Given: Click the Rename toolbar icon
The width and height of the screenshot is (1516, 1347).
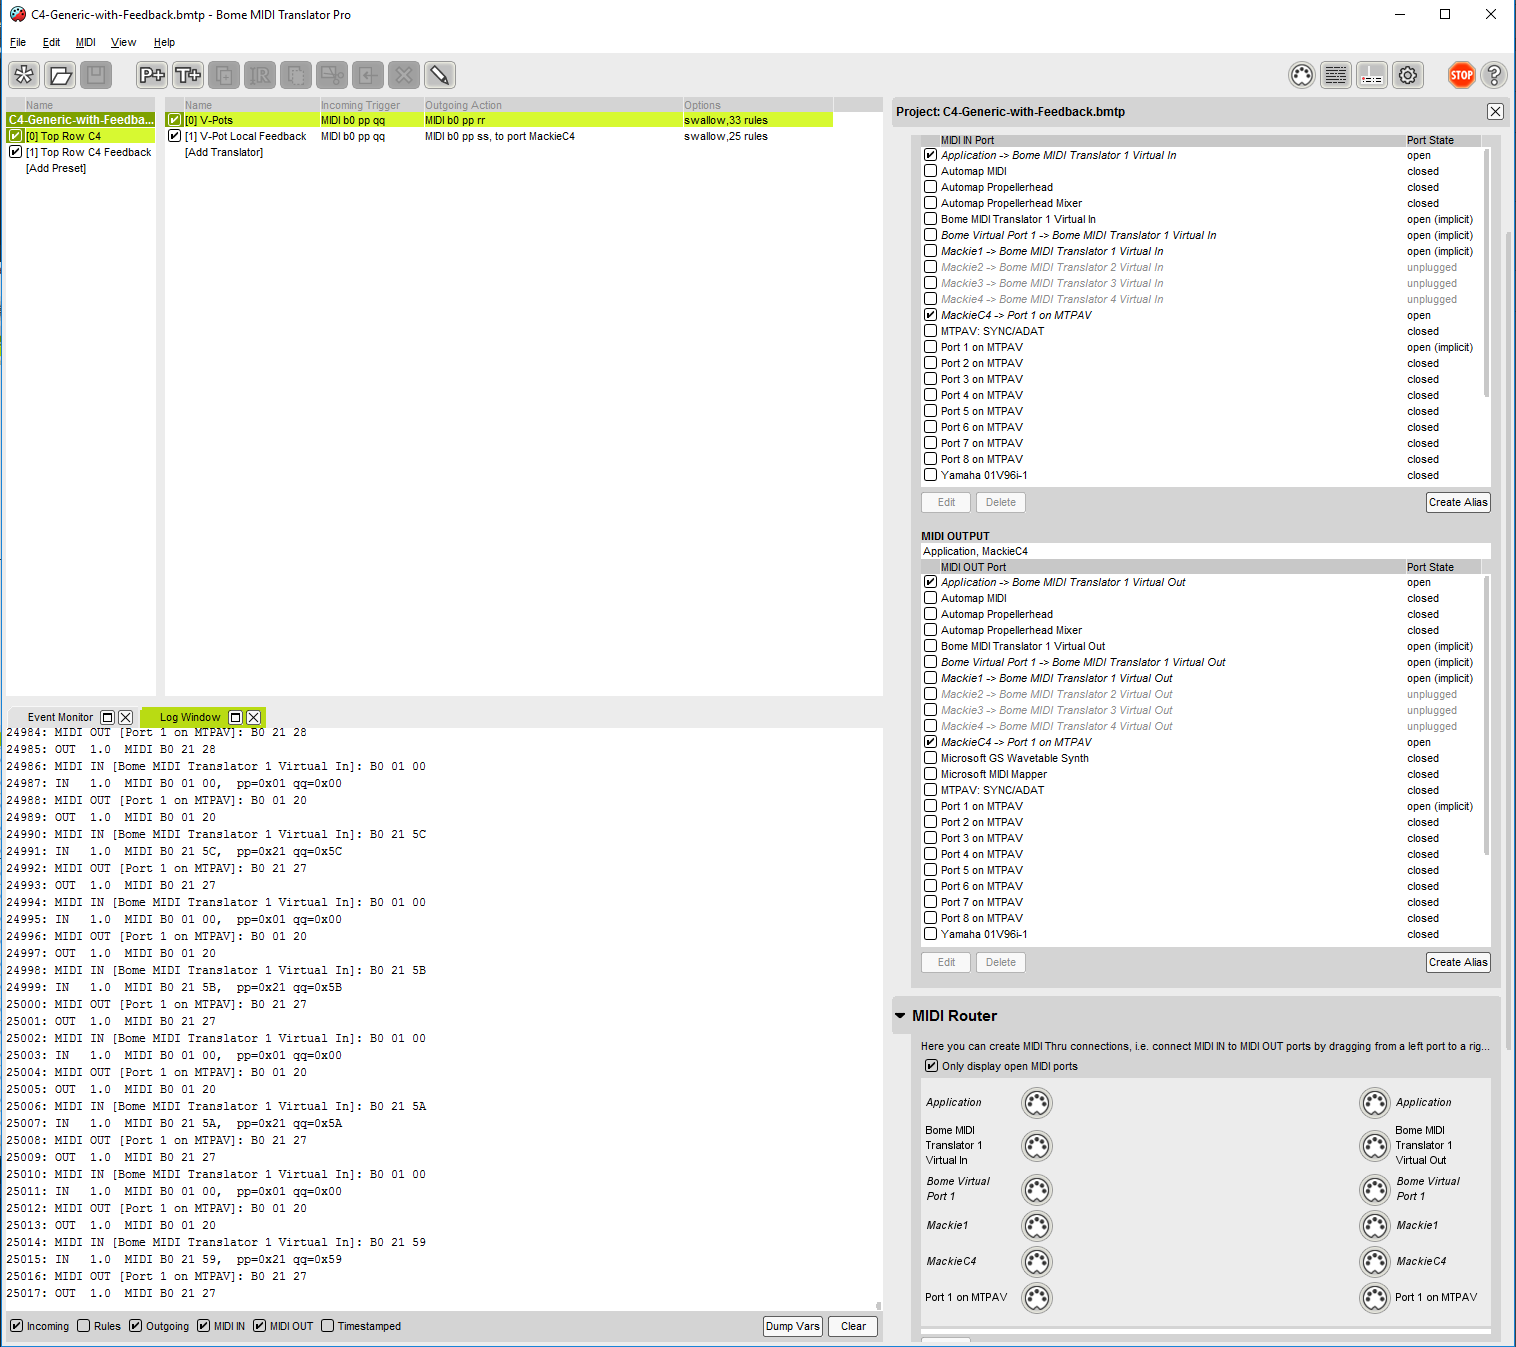Looking at the screenshot, I should click(x=260, y=75).
